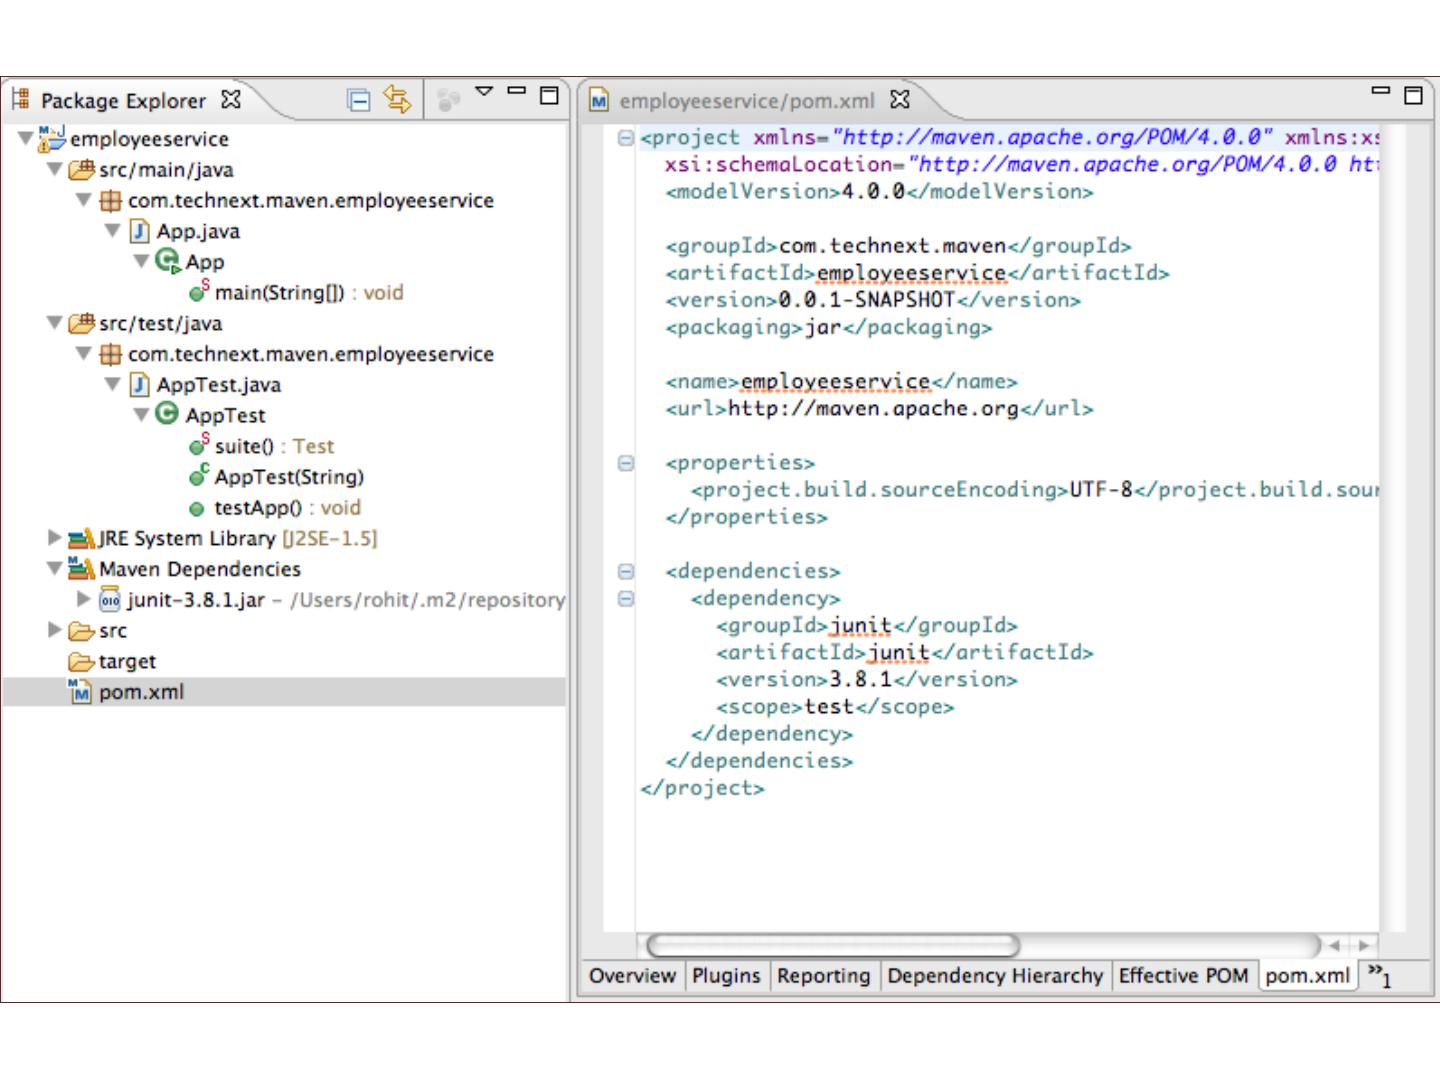This screenshot has width=1440, height=1080.
Task: Close the employeeservice/pom.xml editor tab
Action: click(900, 99)
